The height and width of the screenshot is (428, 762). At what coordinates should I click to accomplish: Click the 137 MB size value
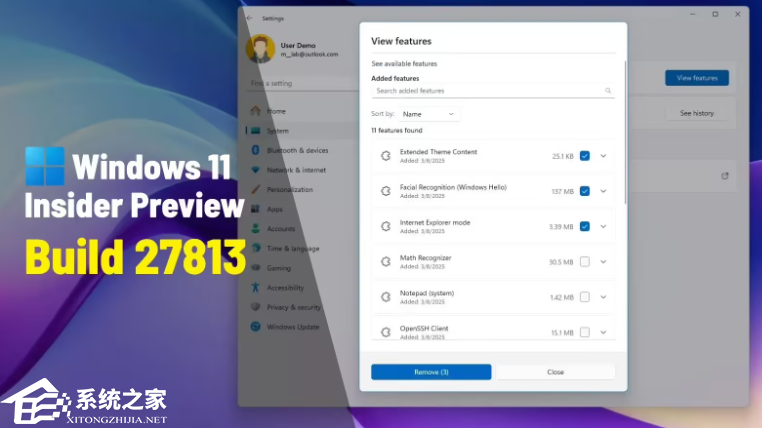(x=563, y=191)
